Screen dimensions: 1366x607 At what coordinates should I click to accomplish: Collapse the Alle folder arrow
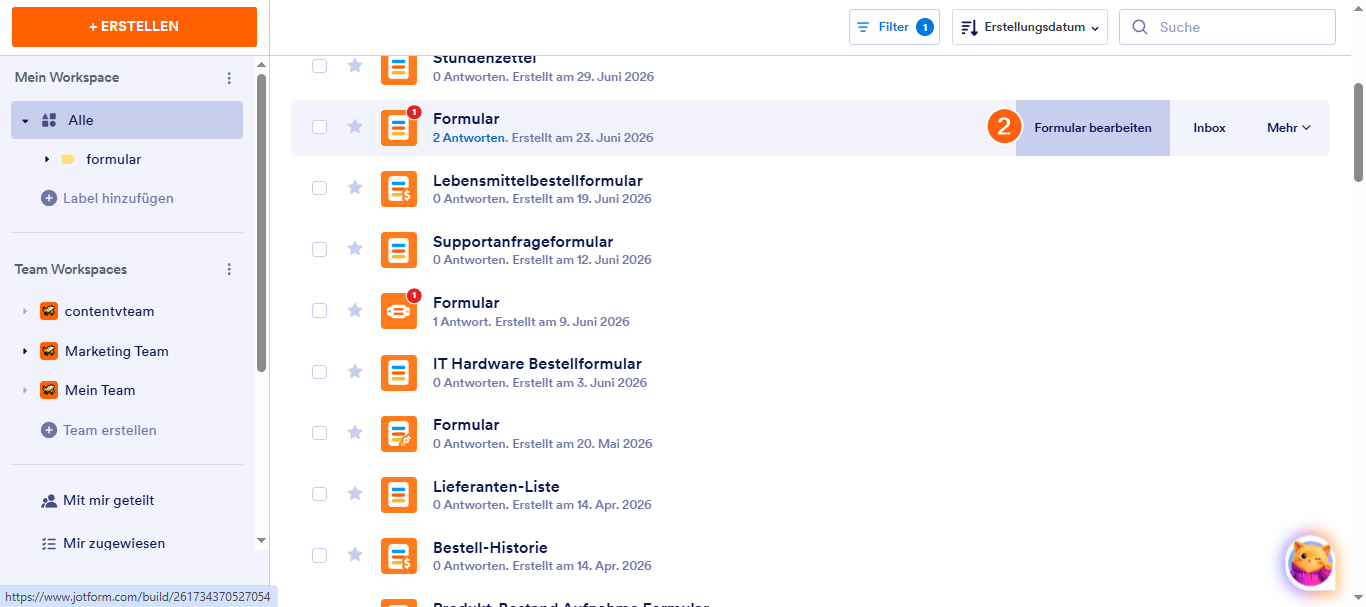click(25, 120)
